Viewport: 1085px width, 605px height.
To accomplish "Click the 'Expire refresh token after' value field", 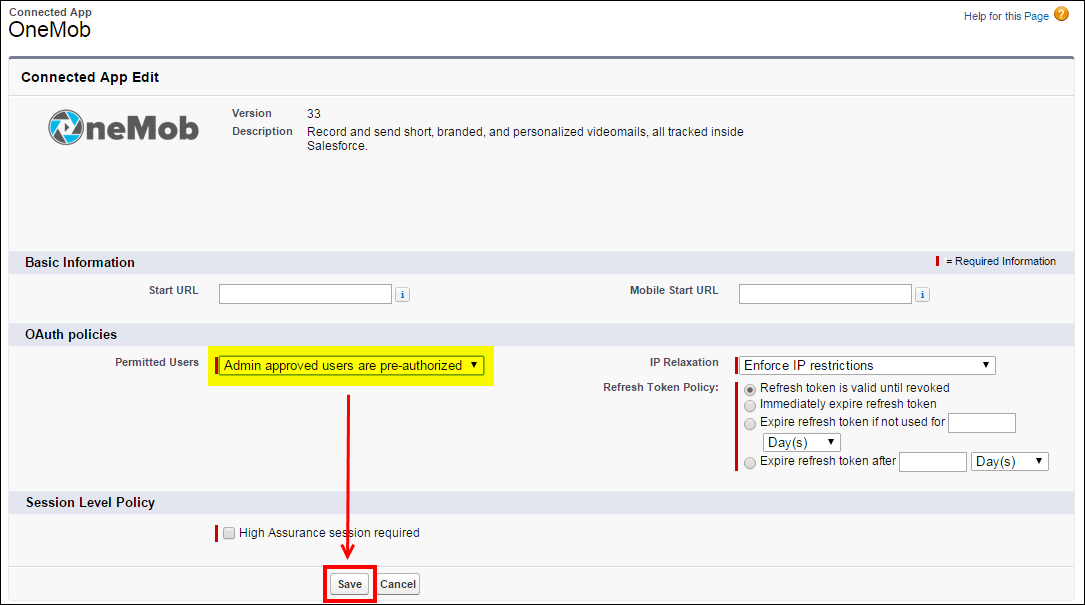I will tap(932, 462).
